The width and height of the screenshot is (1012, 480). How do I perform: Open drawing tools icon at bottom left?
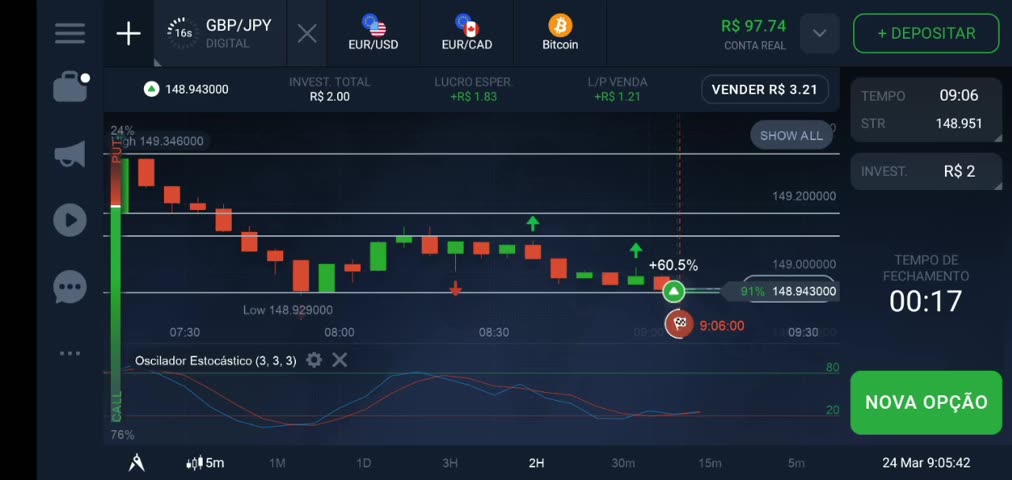137,462
